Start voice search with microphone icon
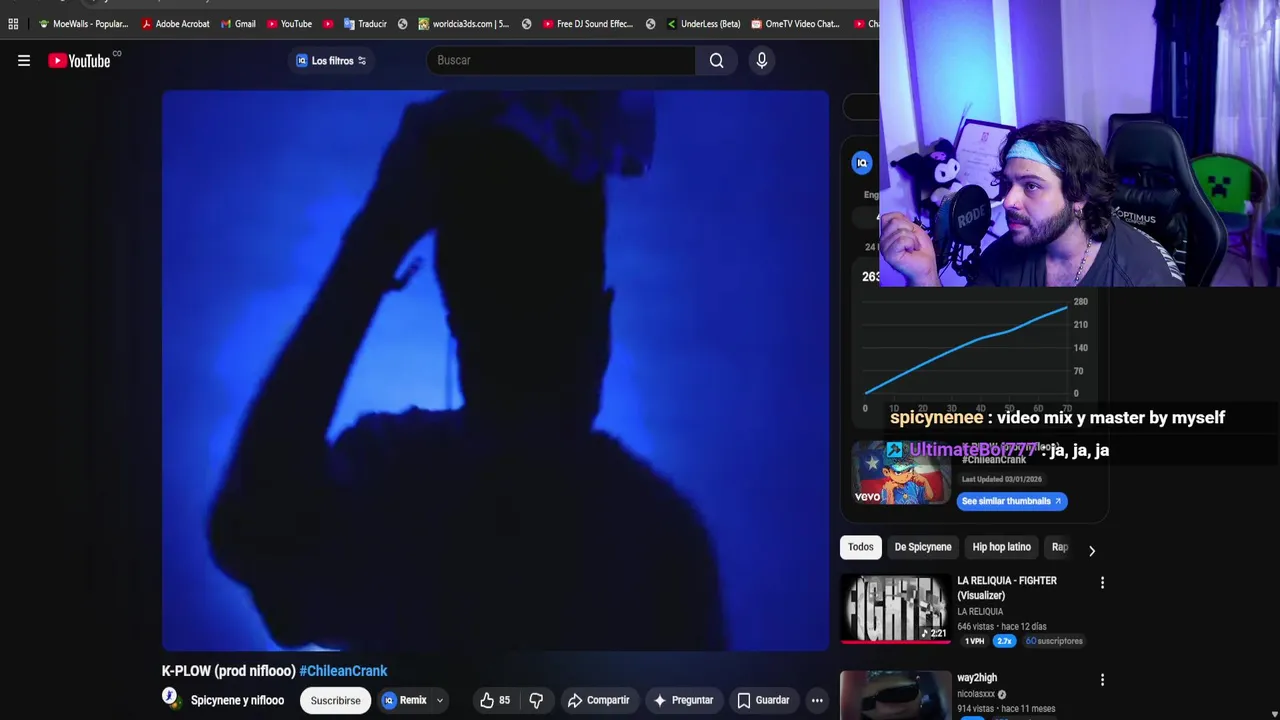1280x720 pixels. pos(762,61)
